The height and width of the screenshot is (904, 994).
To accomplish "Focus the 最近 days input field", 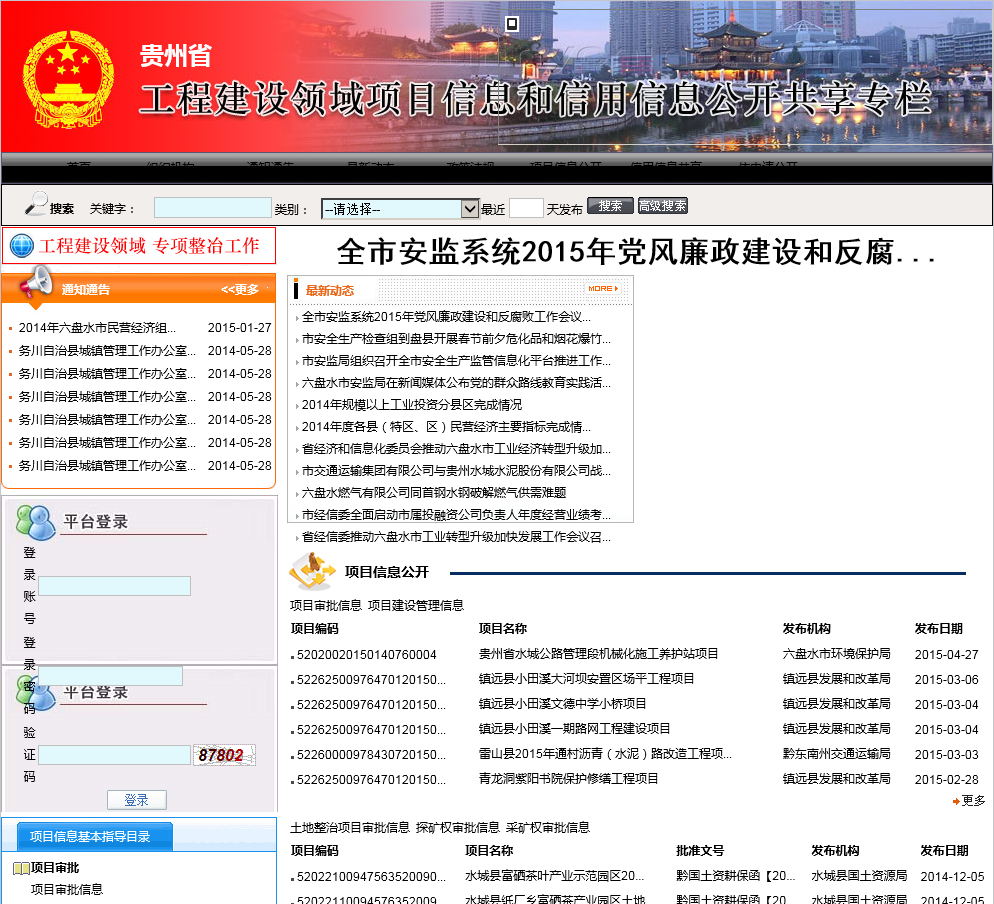I will 526,208.
